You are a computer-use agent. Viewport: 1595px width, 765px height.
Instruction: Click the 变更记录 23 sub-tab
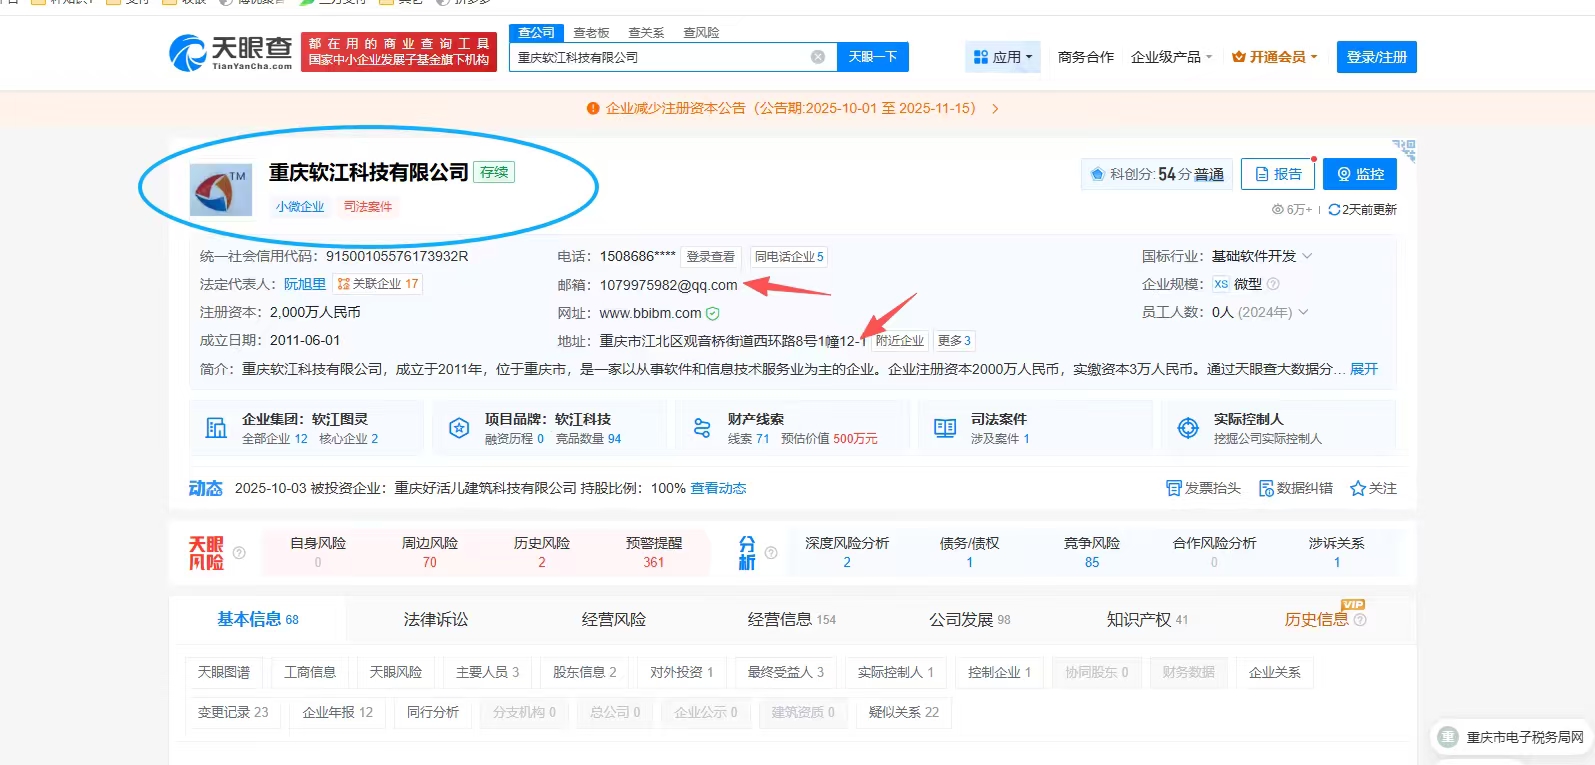(233, 712)
